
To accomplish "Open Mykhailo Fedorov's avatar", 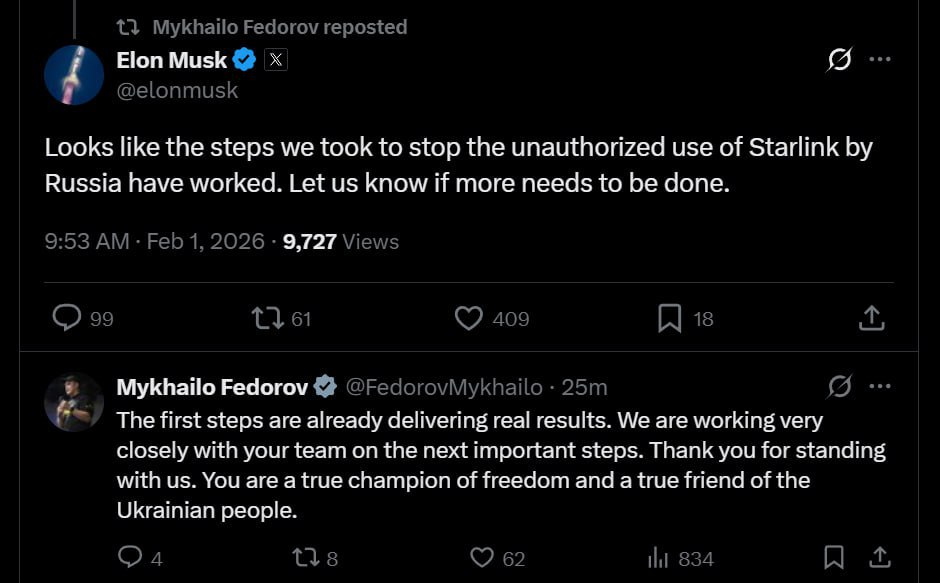I will point(74,402).
